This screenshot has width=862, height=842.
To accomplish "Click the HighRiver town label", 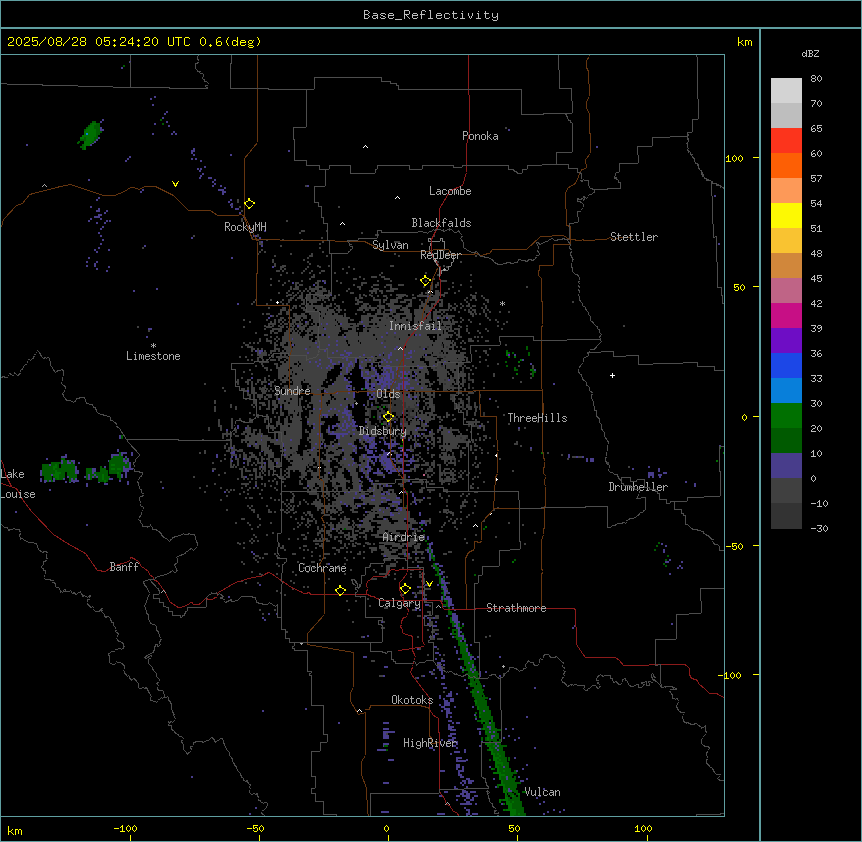I will coord(430,743).
